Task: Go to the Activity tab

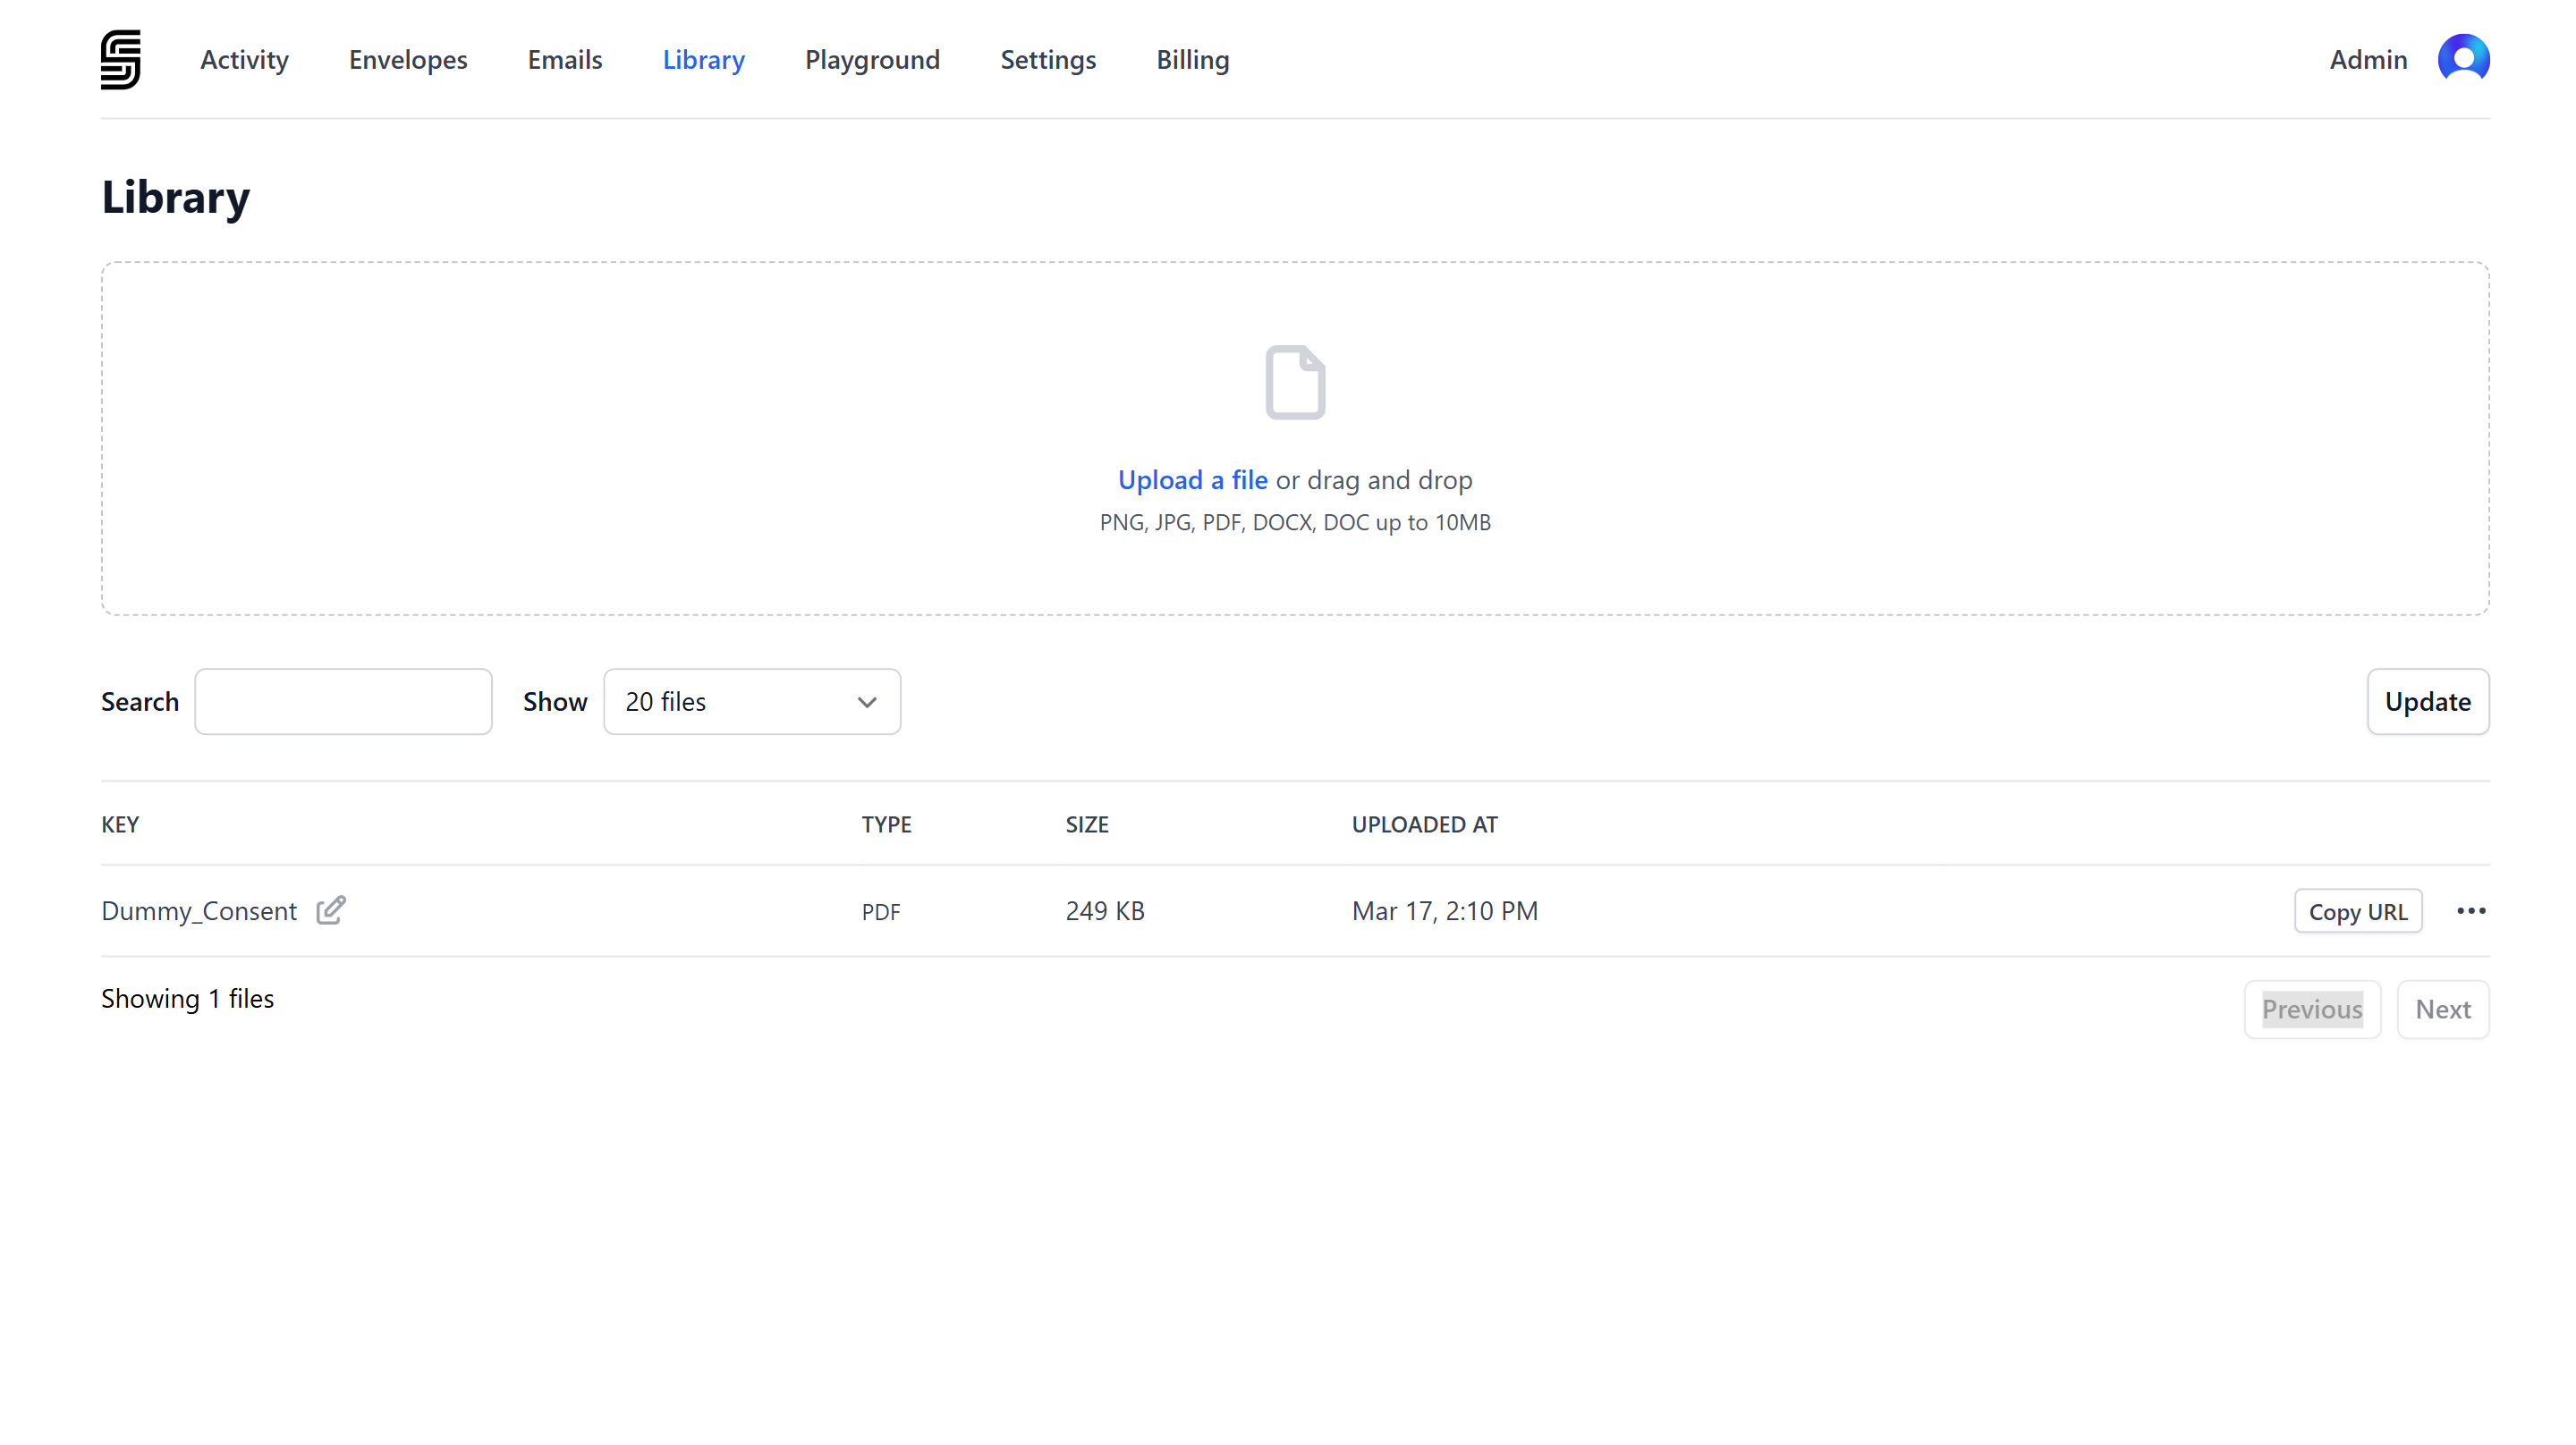Action: click(x=244, y=60)
